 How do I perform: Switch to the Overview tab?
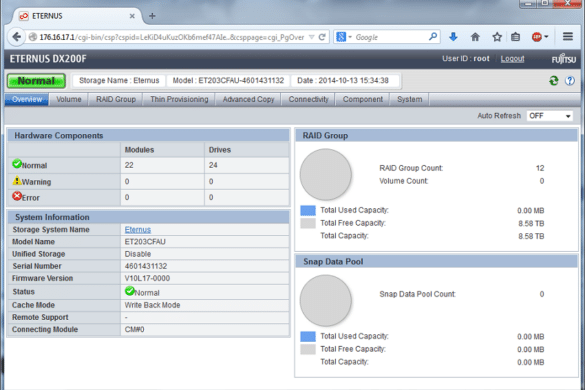[x=27, y=99]
